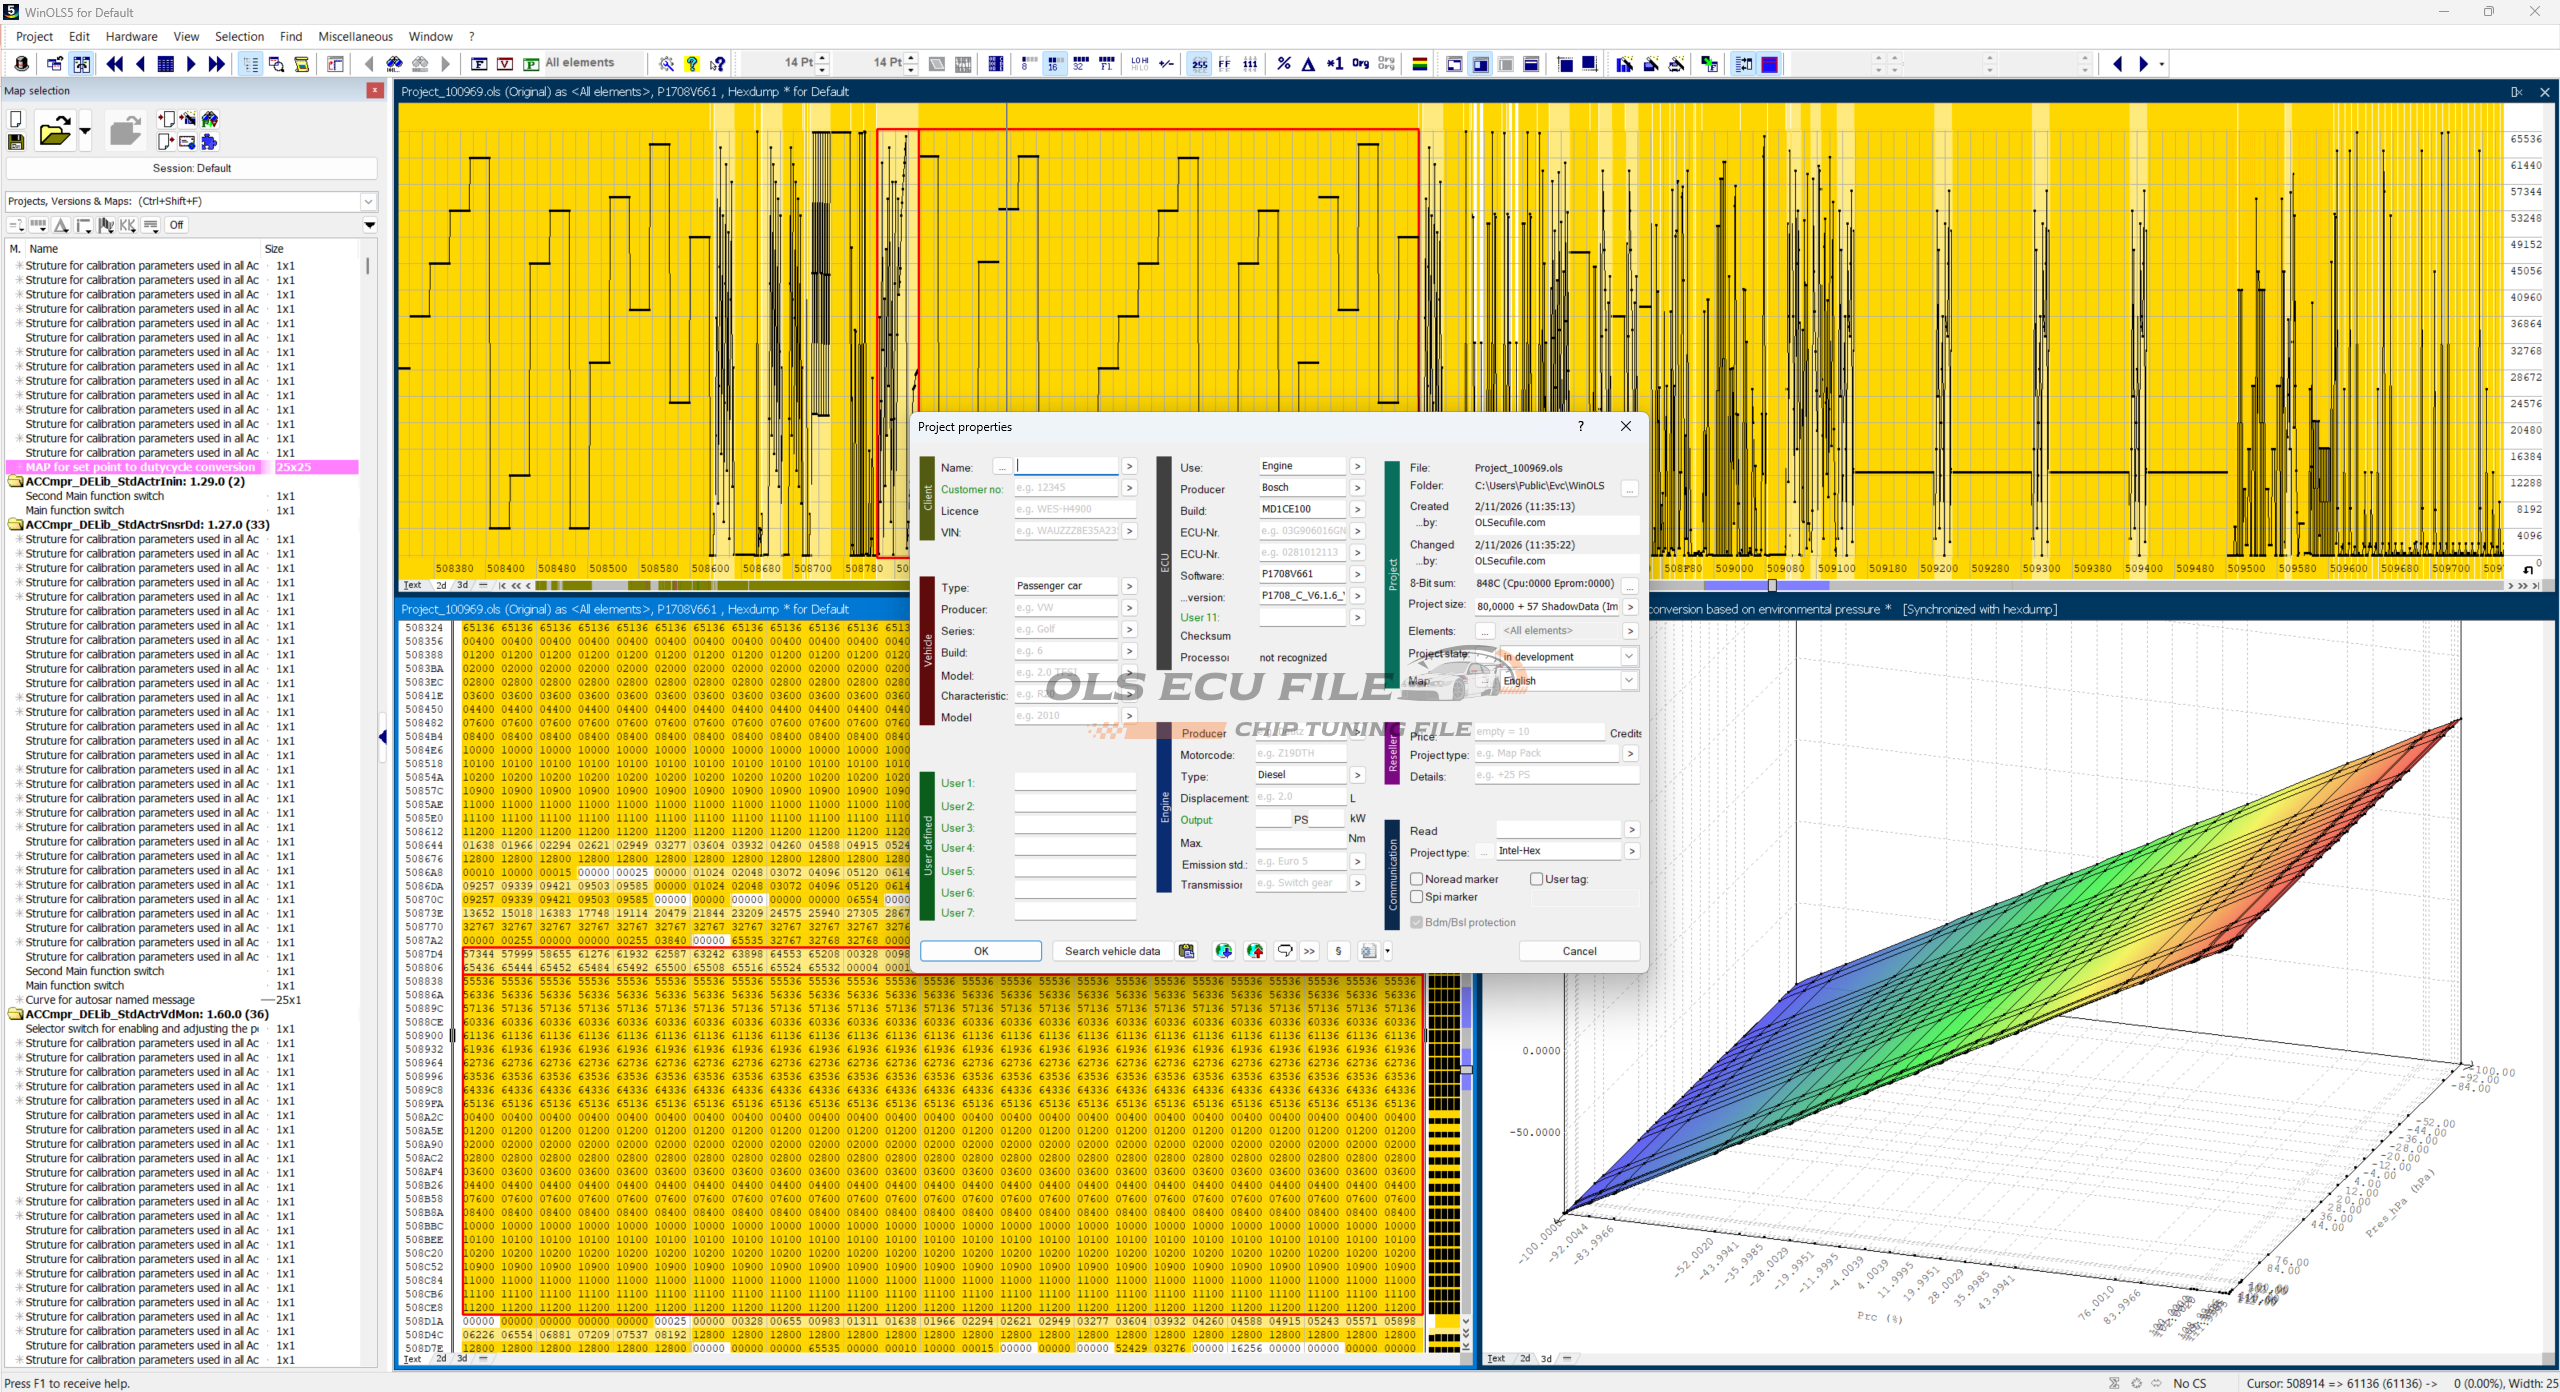Click the V version toolbar icon
The width and height of the screenshot is (2560, 1392).
(505, 64)
